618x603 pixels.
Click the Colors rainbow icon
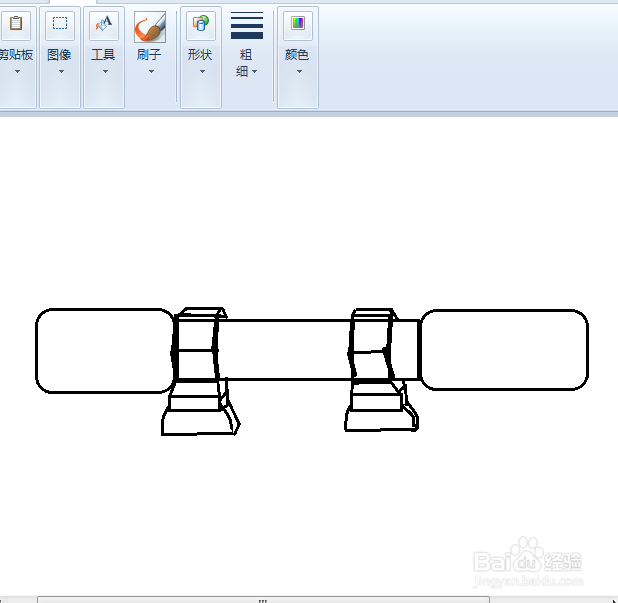click(x=298, y=25)
